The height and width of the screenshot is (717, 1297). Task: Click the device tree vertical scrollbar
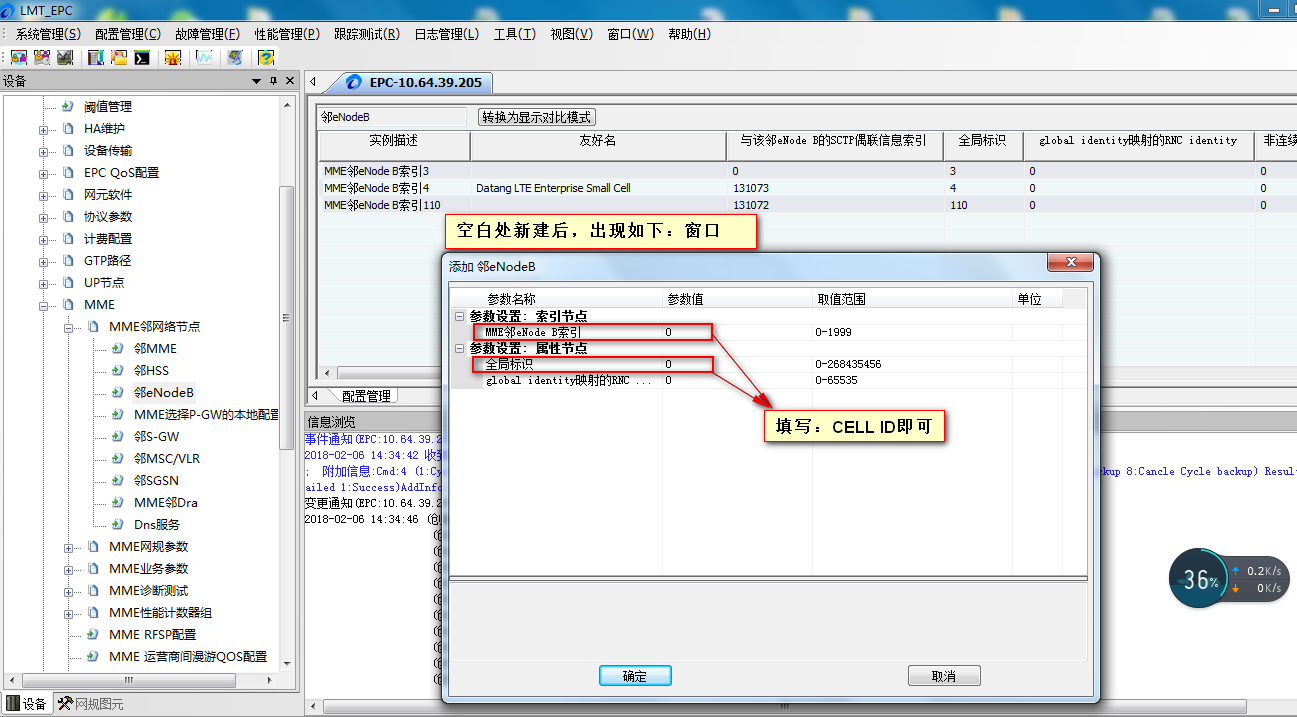point(288,320)
